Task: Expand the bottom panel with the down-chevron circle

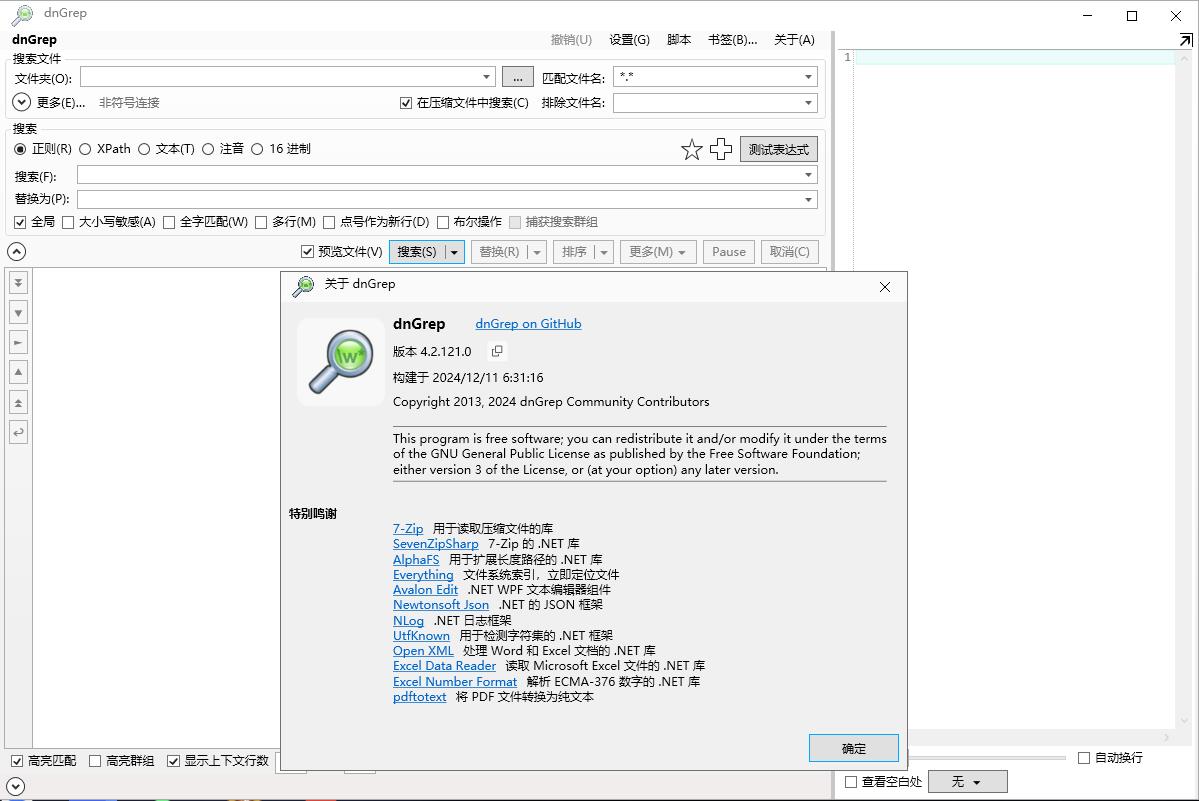Action: pos(15,786)
